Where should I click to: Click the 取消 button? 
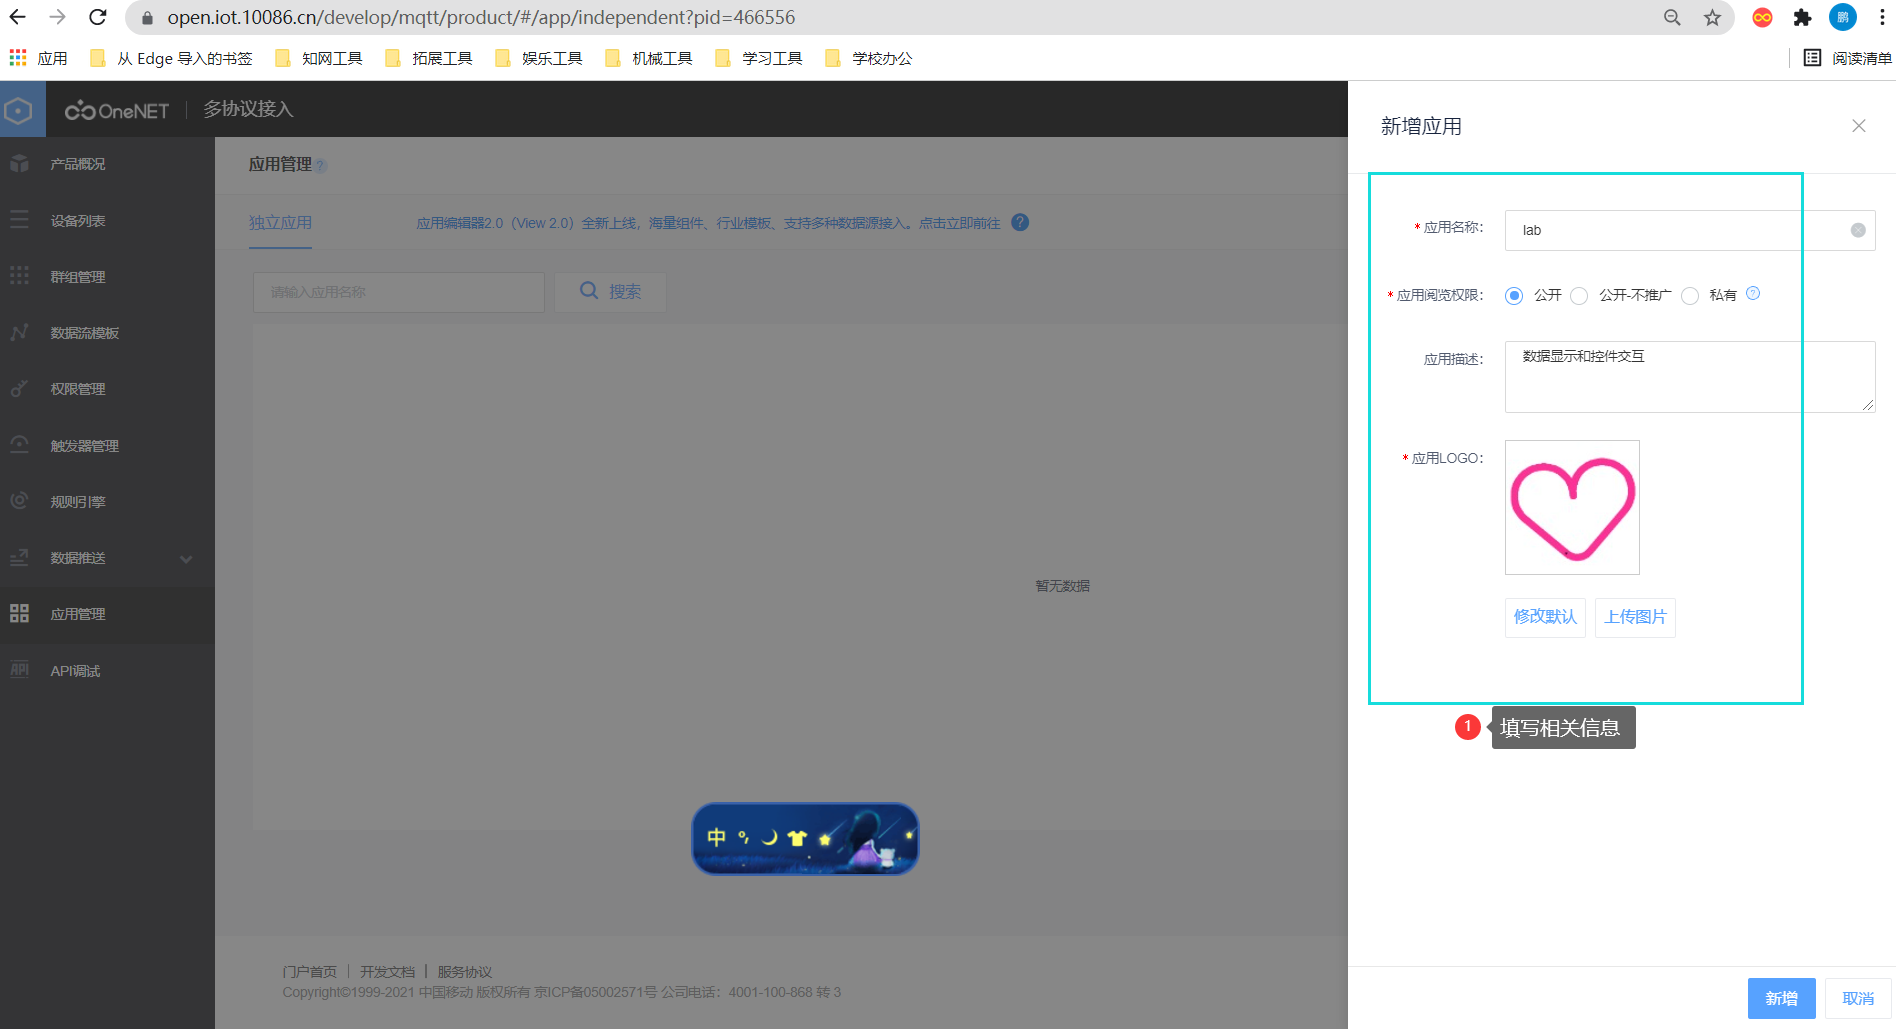(x=1858, y=998)
